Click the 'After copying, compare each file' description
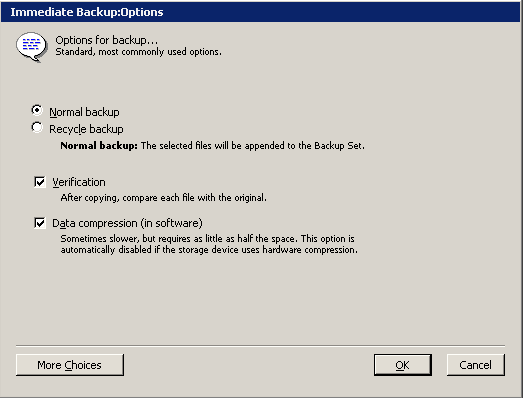Screen dimensions: 523x398 click(163, 197)
